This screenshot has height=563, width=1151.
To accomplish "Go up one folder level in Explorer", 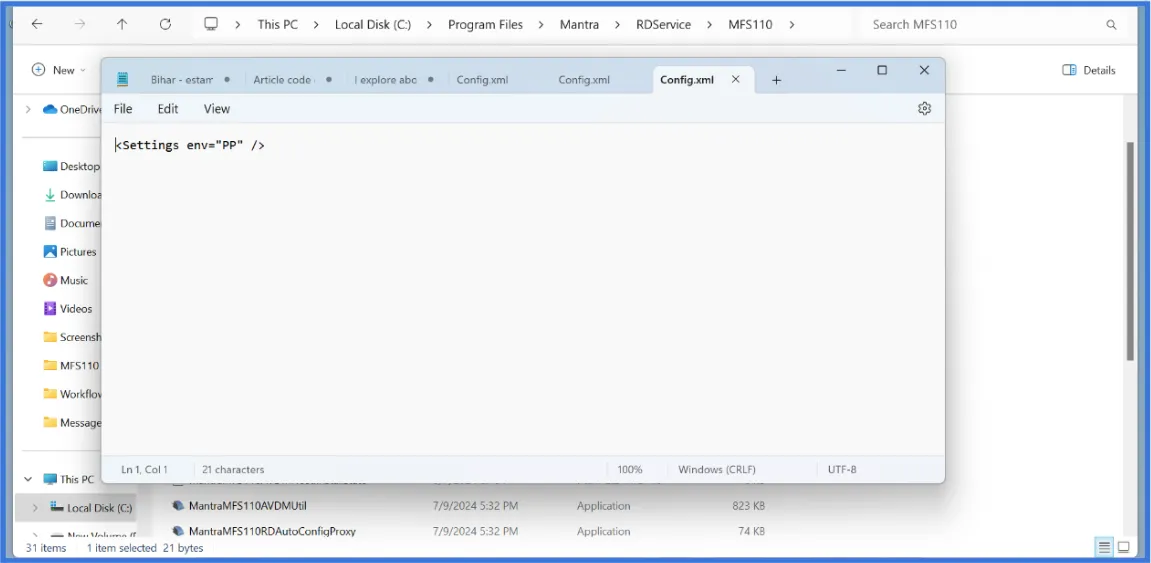I will pos(122,24).
